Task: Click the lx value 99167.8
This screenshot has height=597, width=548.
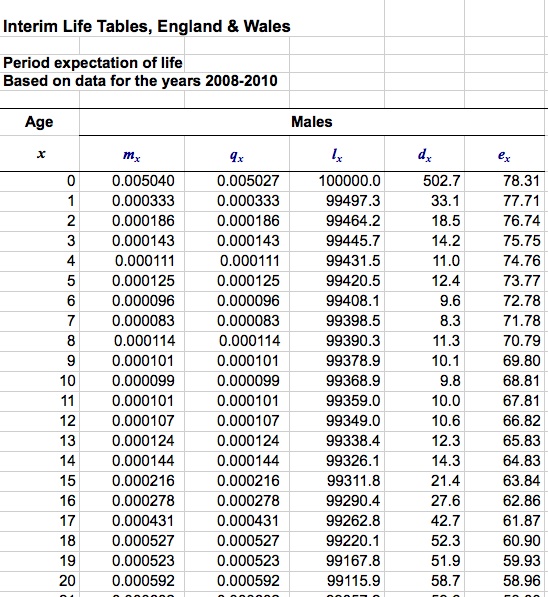Action: [353, 561]
